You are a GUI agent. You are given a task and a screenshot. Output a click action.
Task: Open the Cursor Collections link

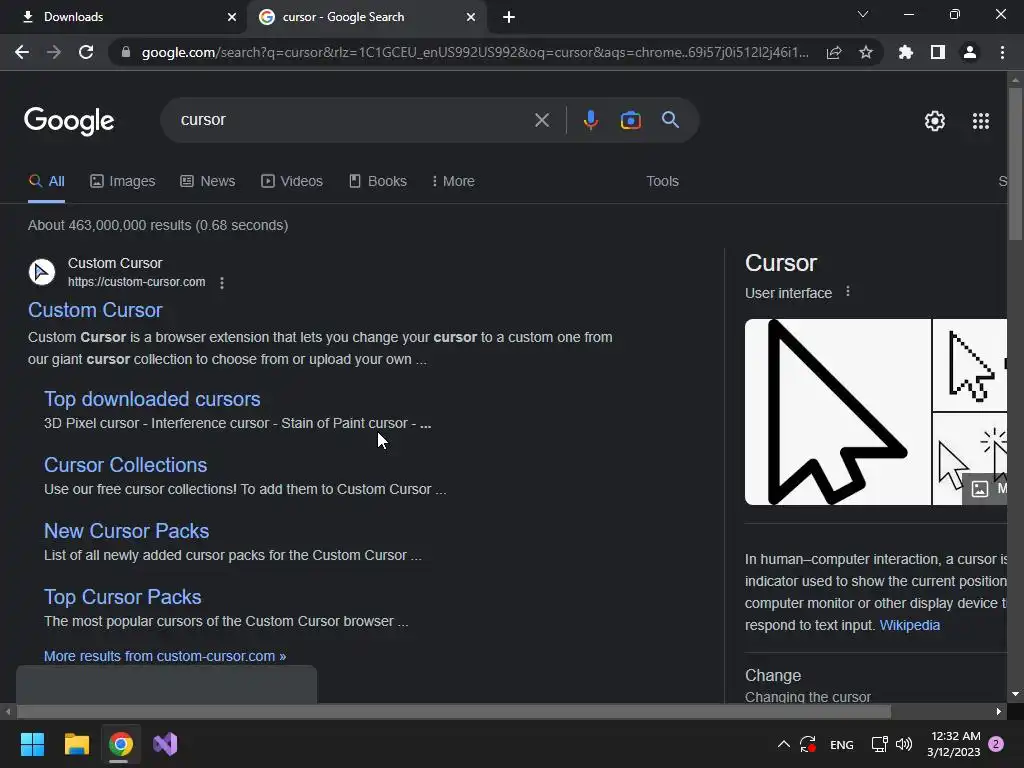(x=125, y=465)
